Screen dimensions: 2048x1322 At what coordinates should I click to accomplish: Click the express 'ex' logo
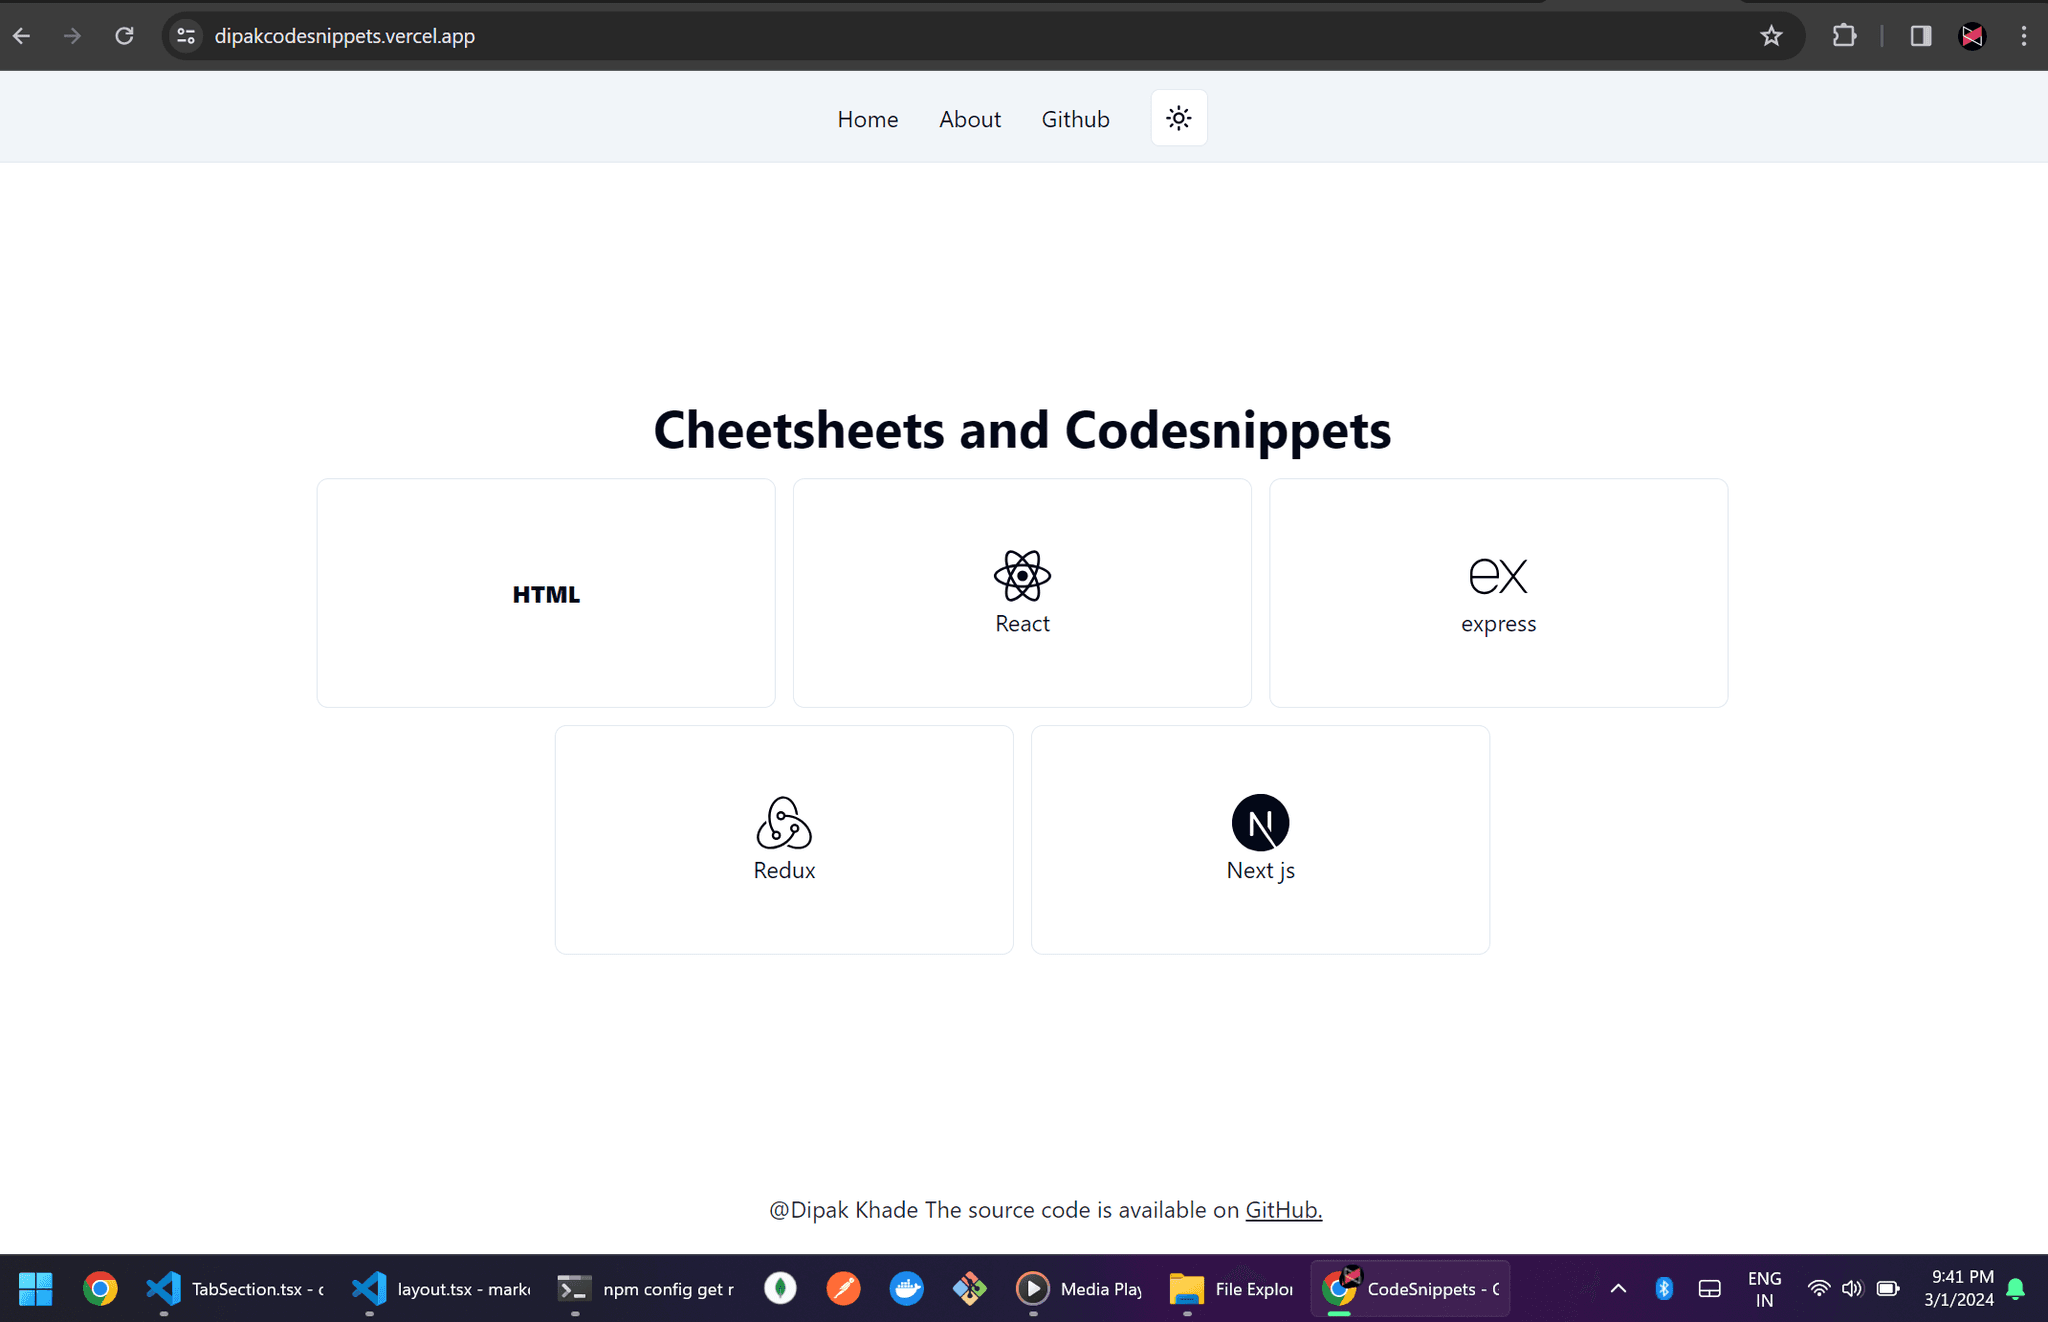(1498, 575)
